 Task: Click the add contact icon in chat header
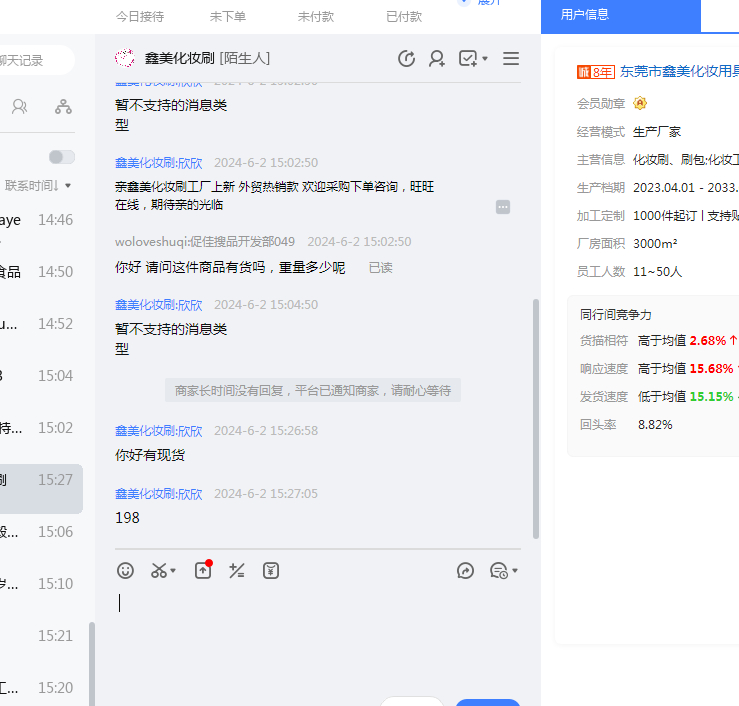click(x=437, y=59)
